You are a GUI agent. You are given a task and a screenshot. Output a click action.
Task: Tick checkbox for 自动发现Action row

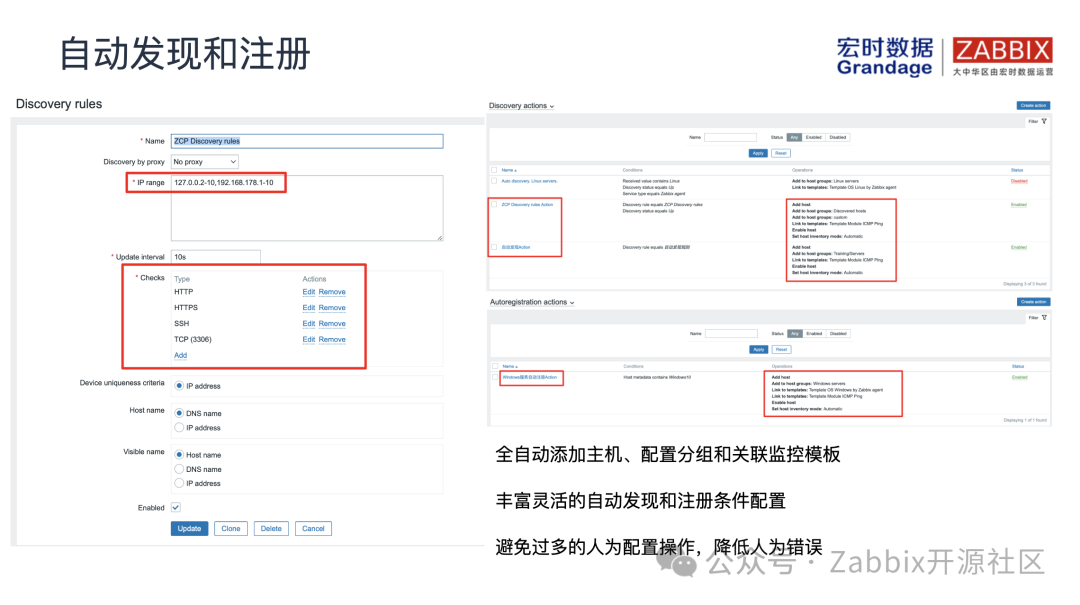click(x=494, y=247)
